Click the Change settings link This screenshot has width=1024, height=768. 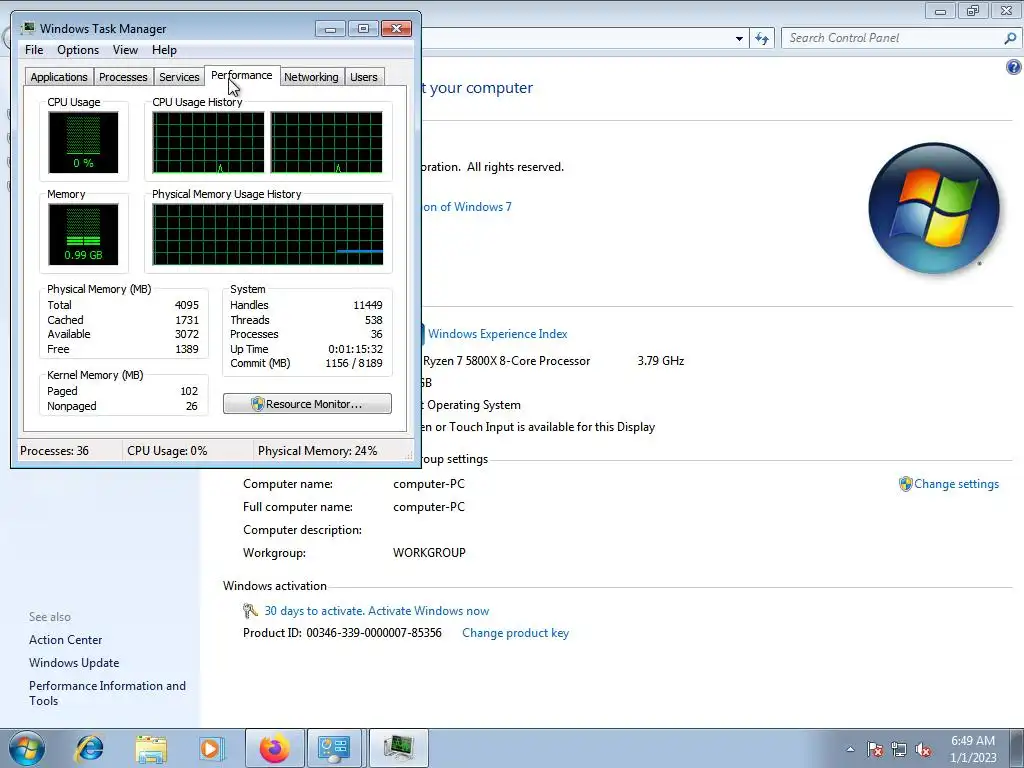(956, 484)
